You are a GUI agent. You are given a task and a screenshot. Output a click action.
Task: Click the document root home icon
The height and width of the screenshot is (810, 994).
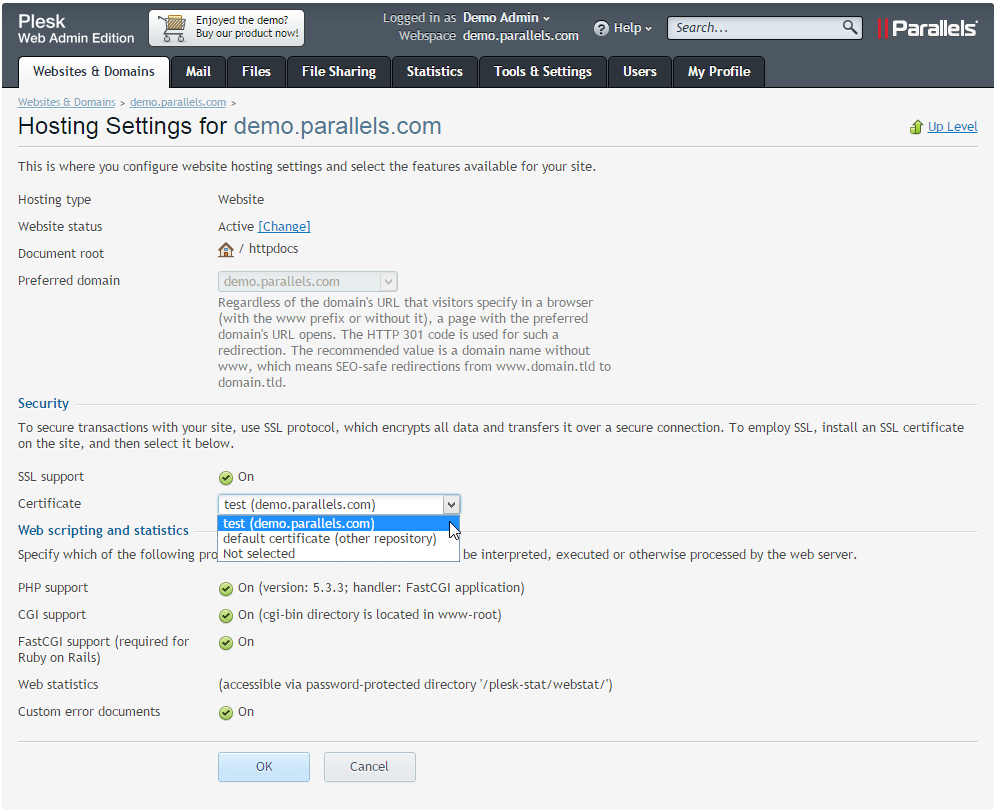(x=226, y=250)
